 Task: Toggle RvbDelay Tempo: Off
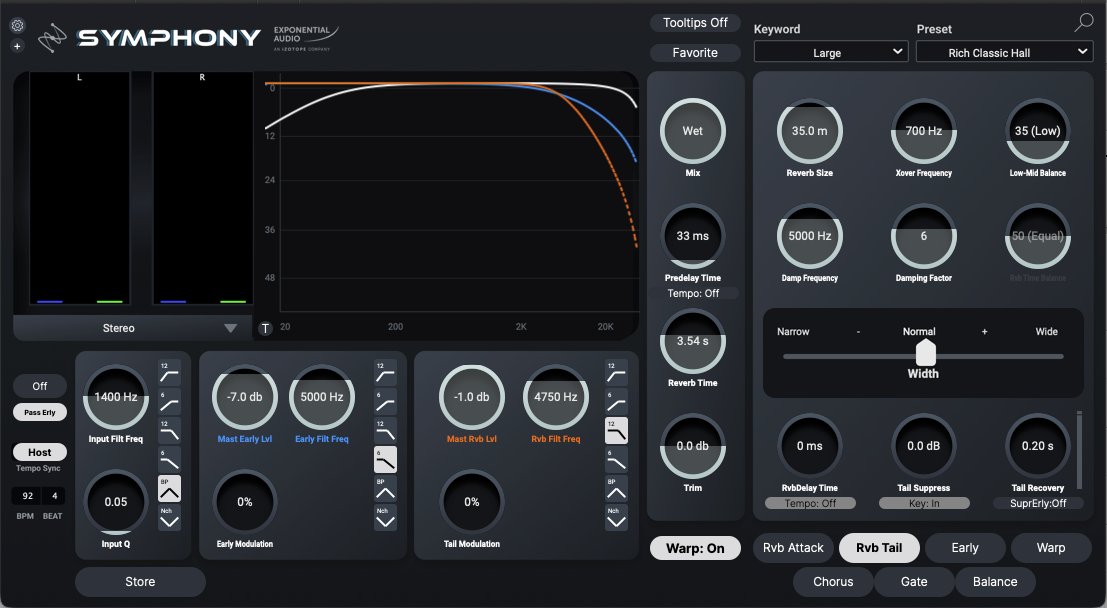810,503
